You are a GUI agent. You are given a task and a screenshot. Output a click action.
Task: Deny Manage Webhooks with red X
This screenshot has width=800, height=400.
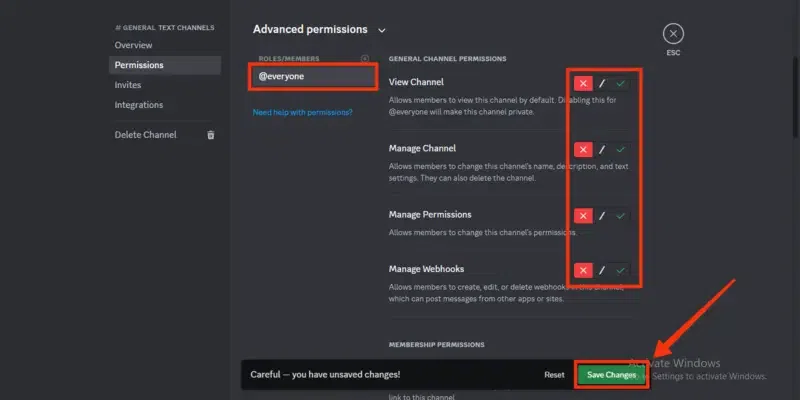pyautogui.click(x=582, y=270)
